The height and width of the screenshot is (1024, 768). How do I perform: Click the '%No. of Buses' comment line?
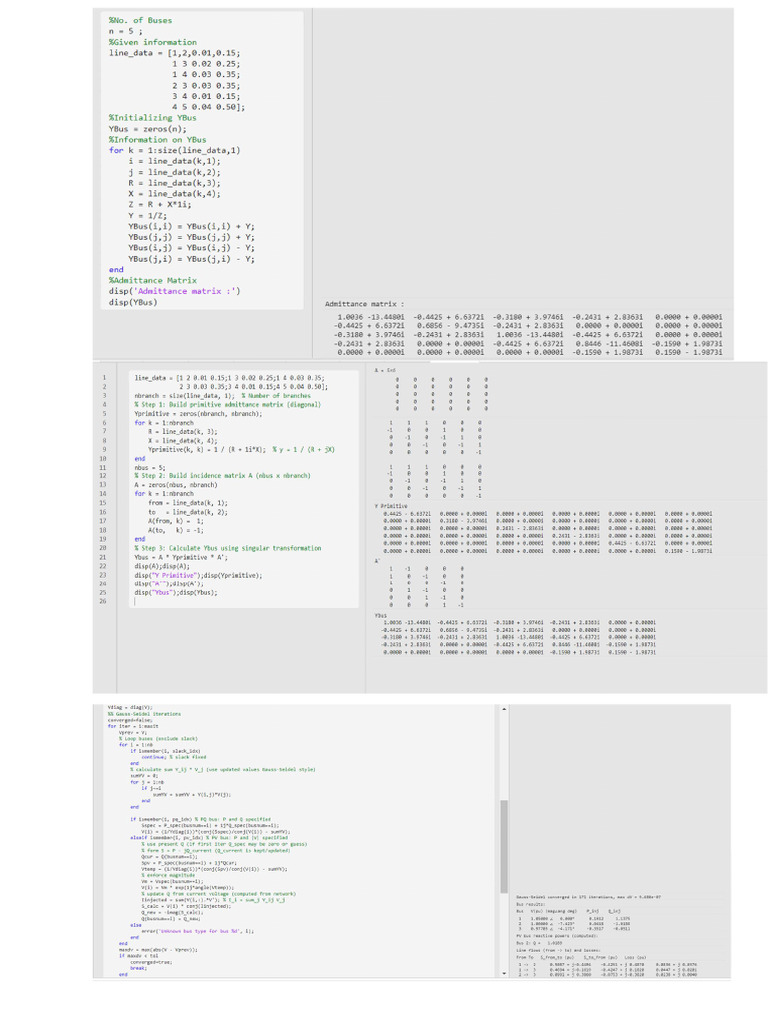click(x=140, y=20)
